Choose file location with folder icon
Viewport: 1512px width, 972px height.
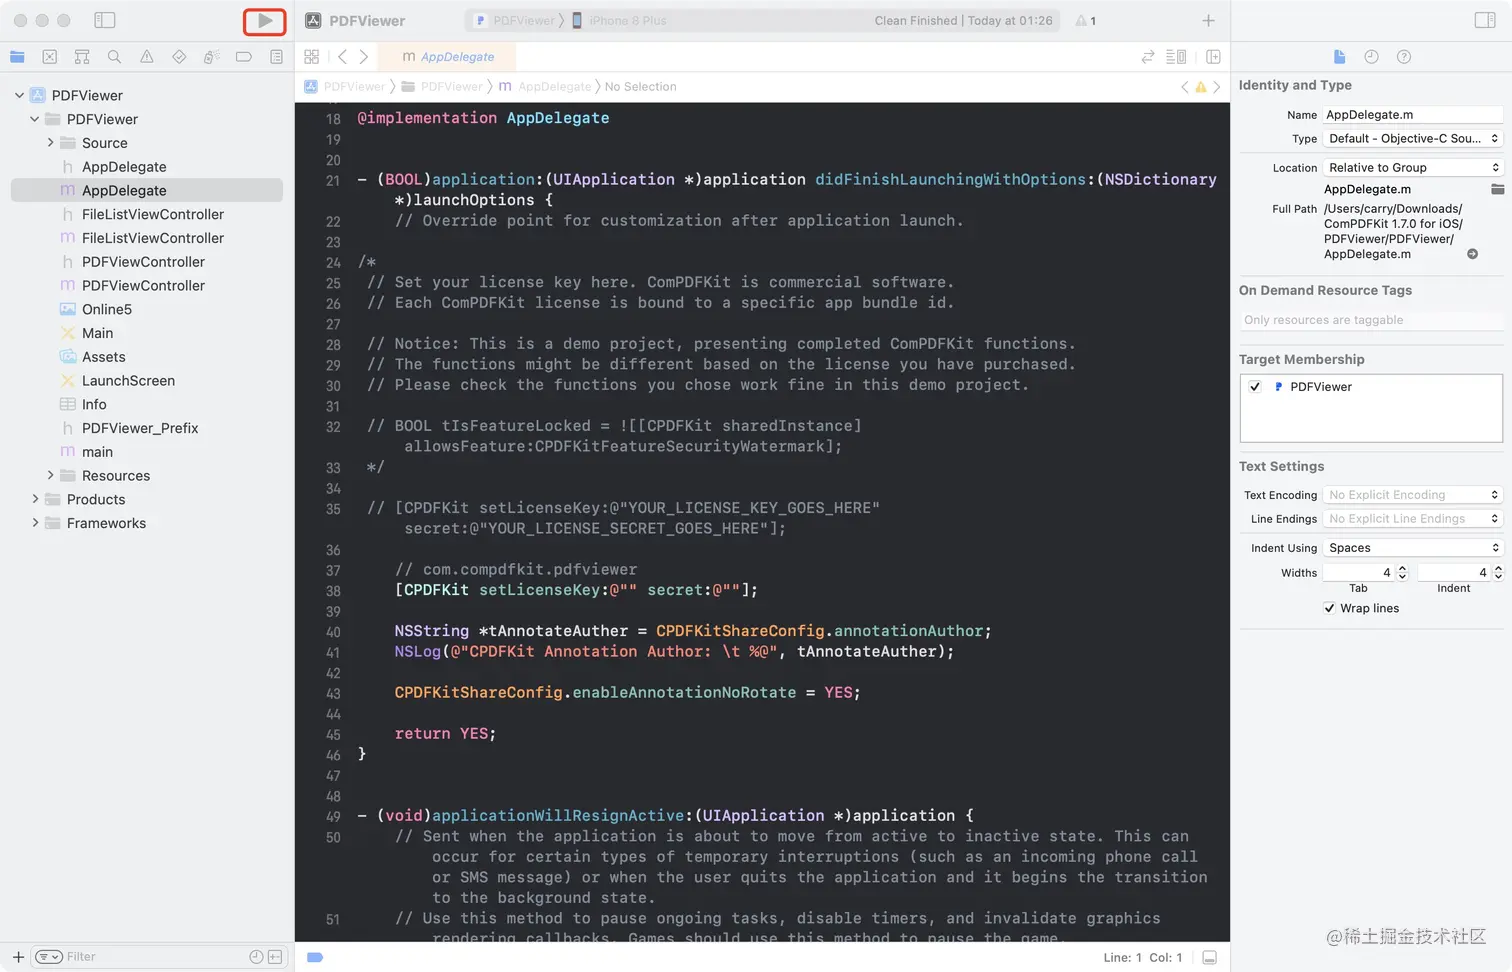(x=1497, y=189)
